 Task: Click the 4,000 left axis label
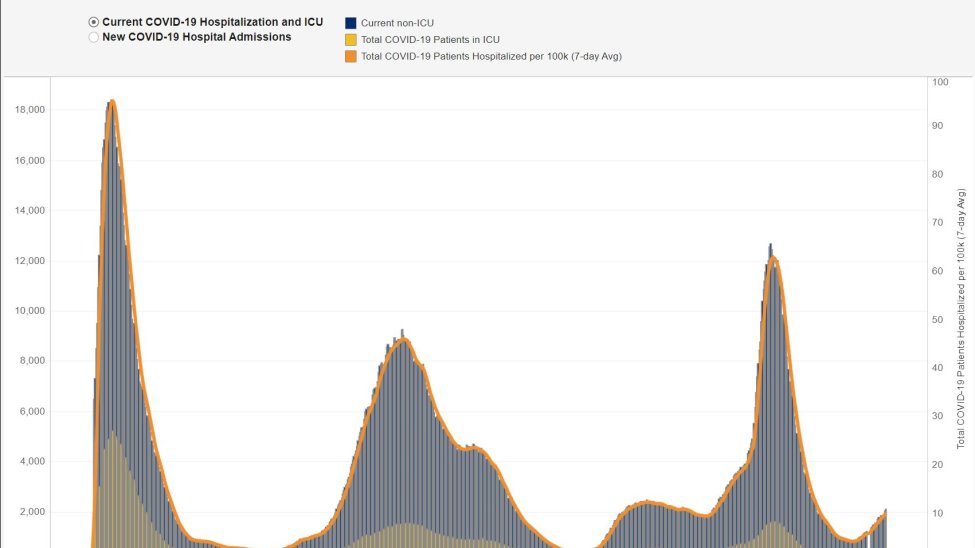pos(32,462)
